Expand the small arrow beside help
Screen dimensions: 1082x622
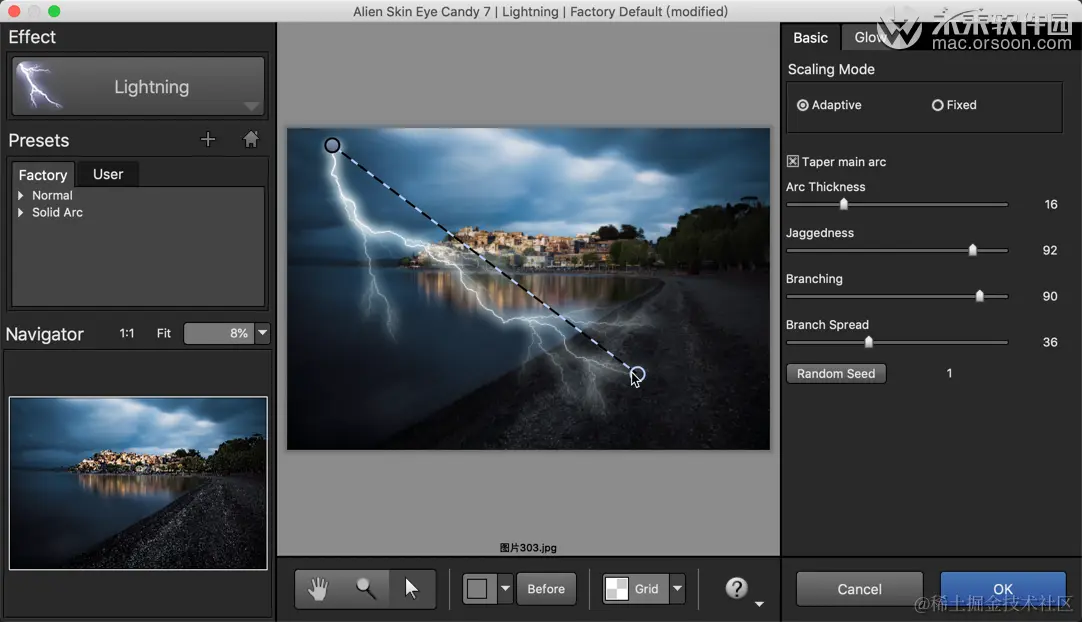click(759, 604)
